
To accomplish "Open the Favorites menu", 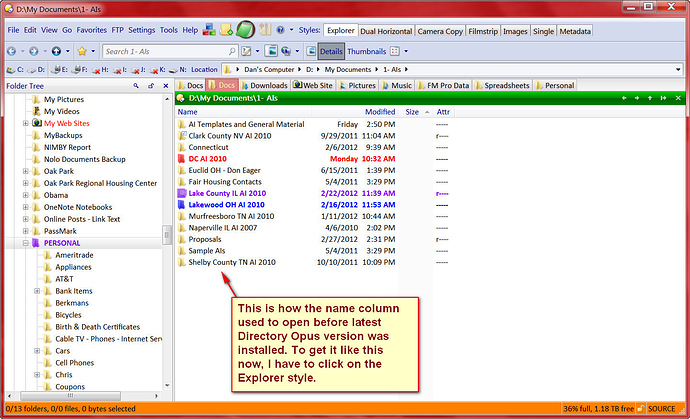I will tap(92, 30).
